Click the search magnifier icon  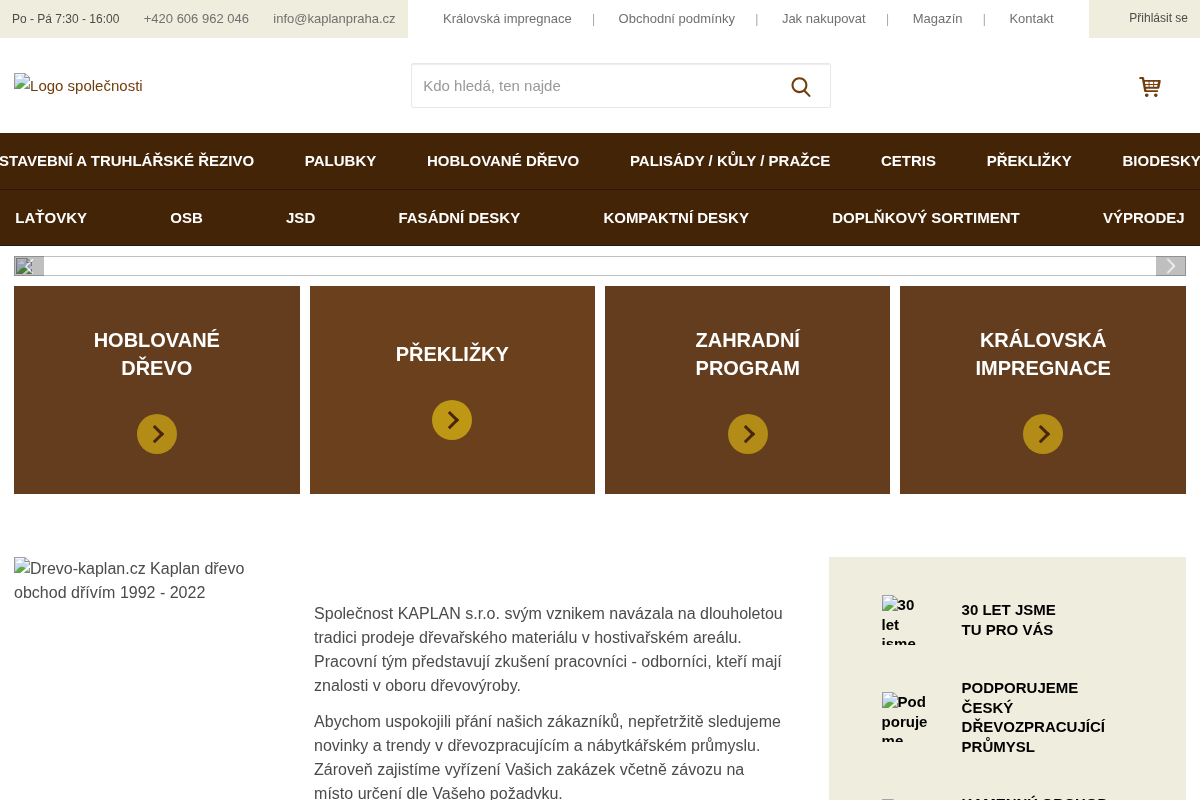(x=801, y=86)
